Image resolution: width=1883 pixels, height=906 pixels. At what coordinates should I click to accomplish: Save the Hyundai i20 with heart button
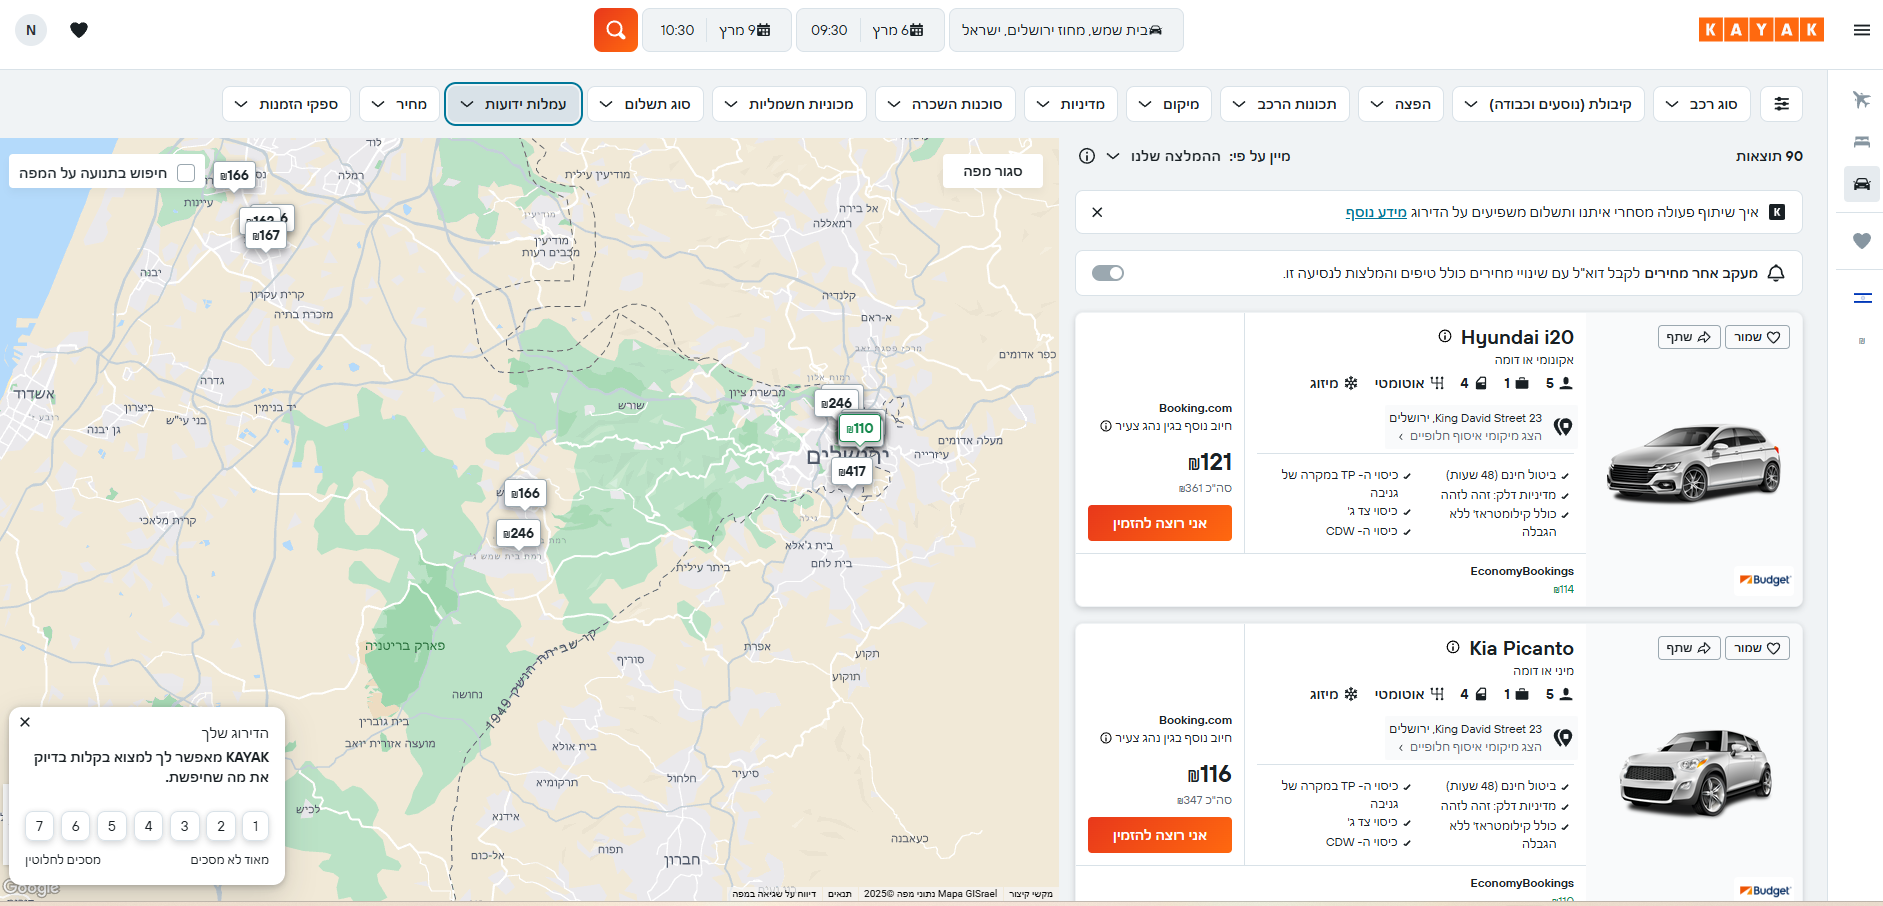pyautogui.click(x=1757, y=338)
